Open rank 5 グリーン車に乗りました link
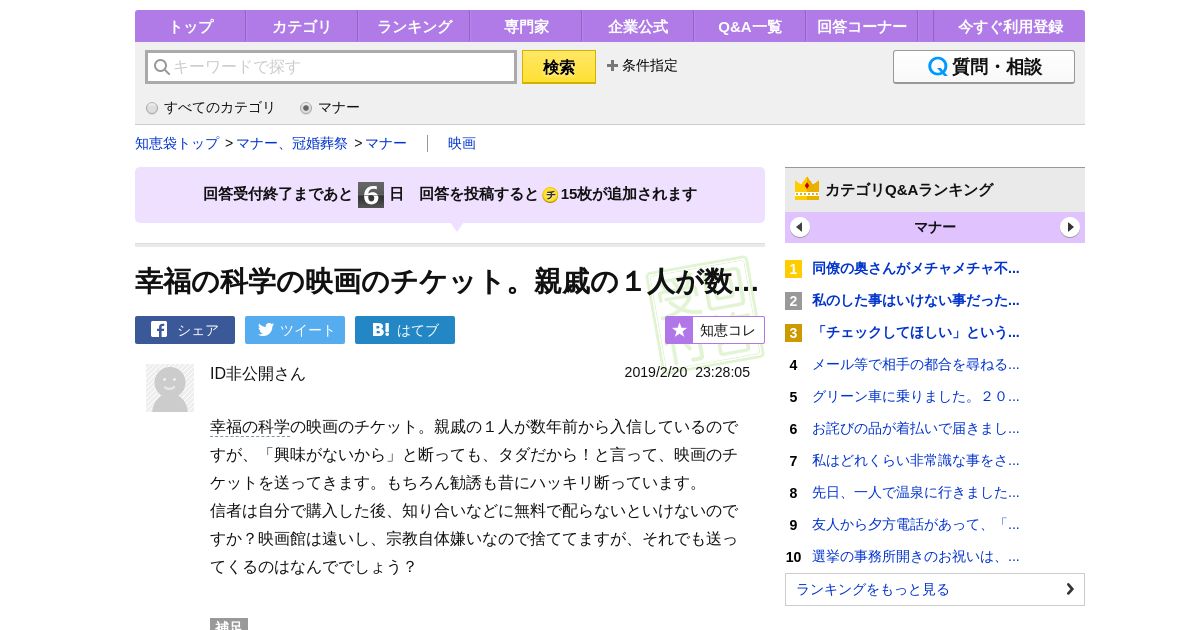This screenshot has width=1200, height=630. [916, 396]
